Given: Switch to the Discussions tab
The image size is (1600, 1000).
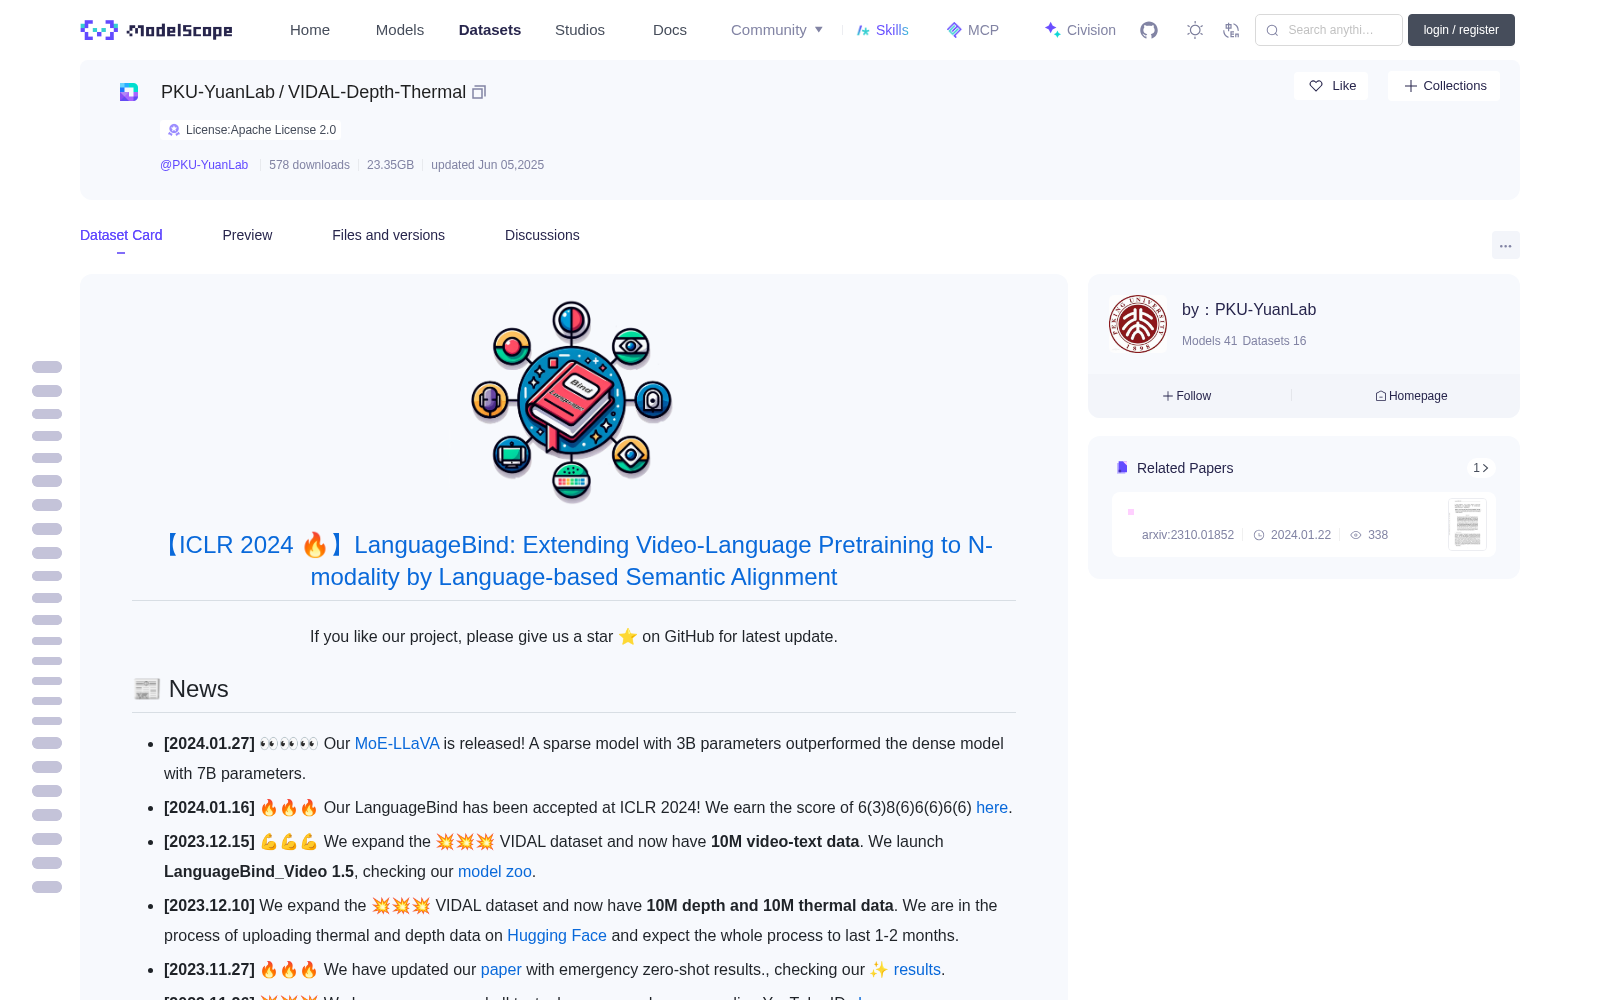Looking at the screenshot, I should click(x=542, y=235).
